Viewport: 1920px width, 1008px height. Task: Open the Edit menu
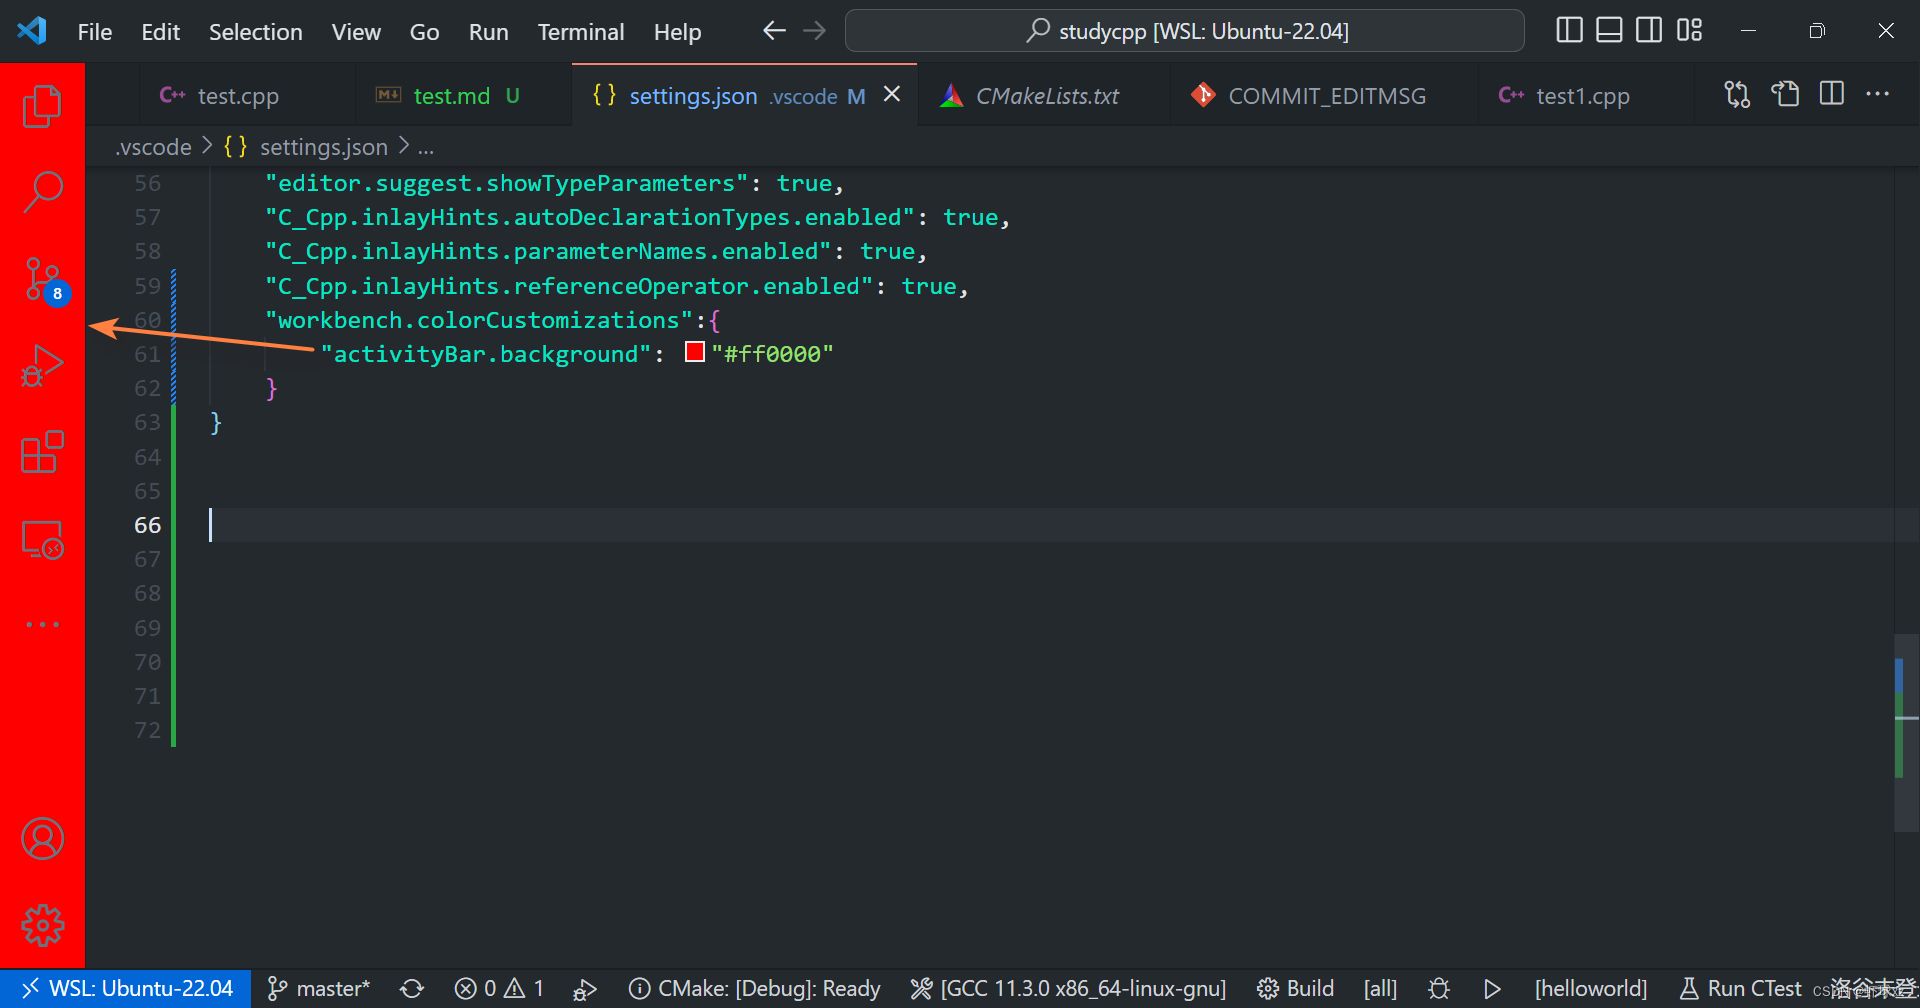[x=160, y=32]
